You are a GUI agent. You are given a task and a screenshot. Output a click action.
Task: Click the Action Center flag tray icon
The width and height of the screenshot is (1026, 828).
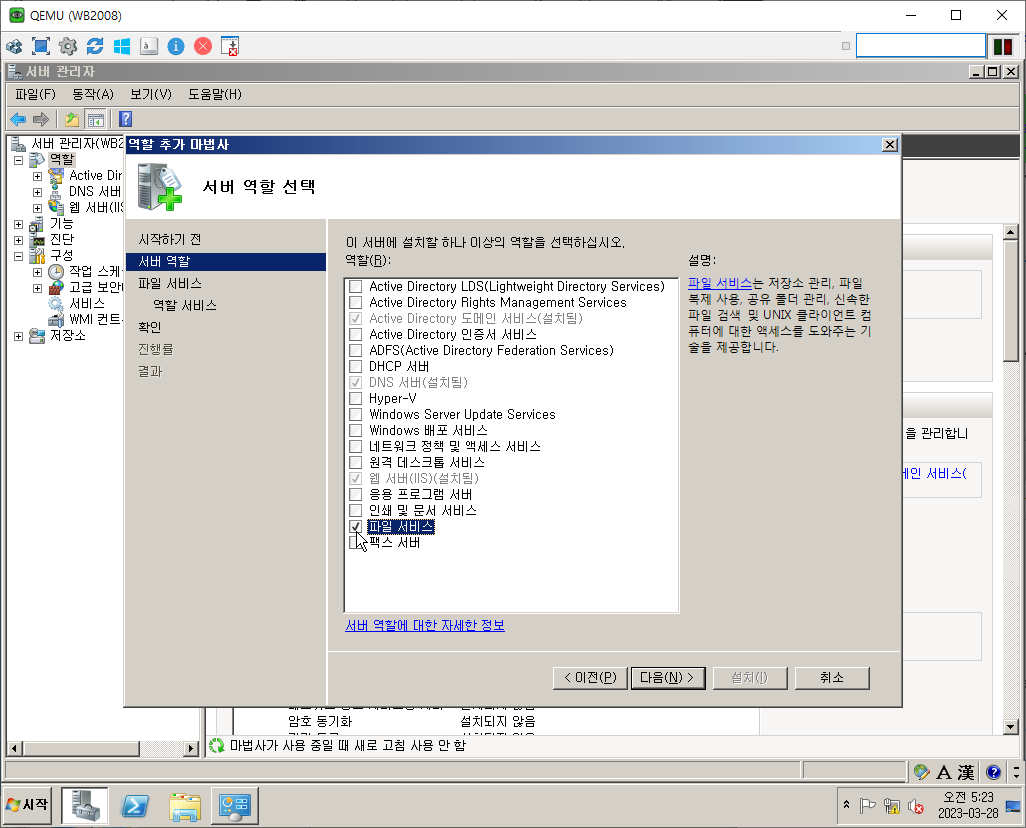pyautogui.click(x=868, y=806)
